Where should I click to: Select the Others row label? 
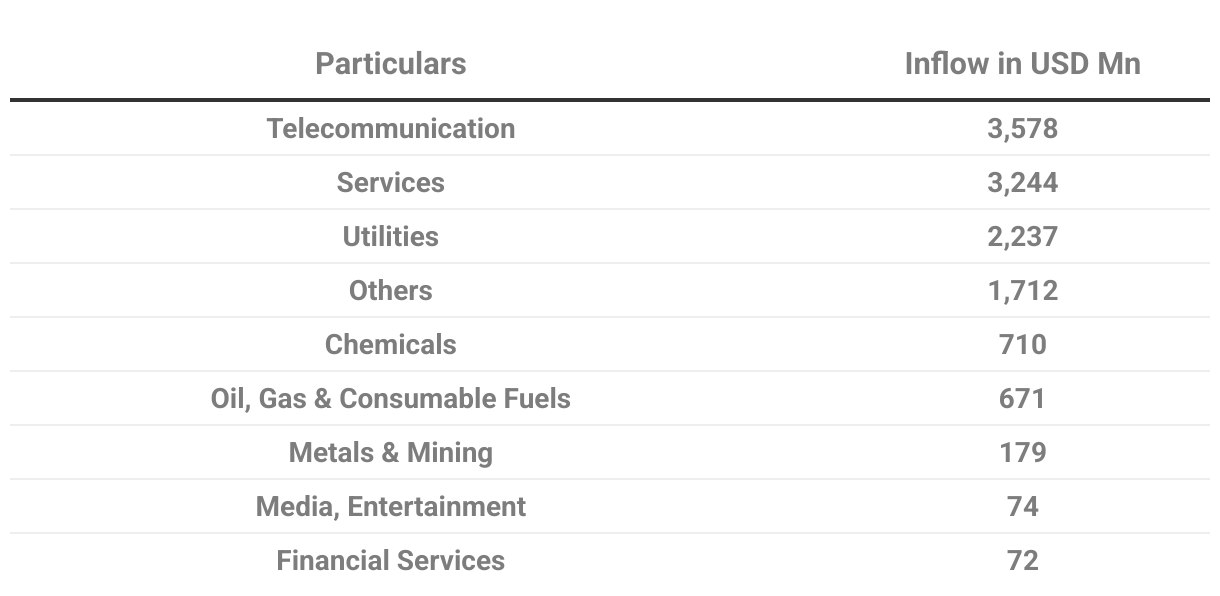pyautogui.click(x=390, y=290)
